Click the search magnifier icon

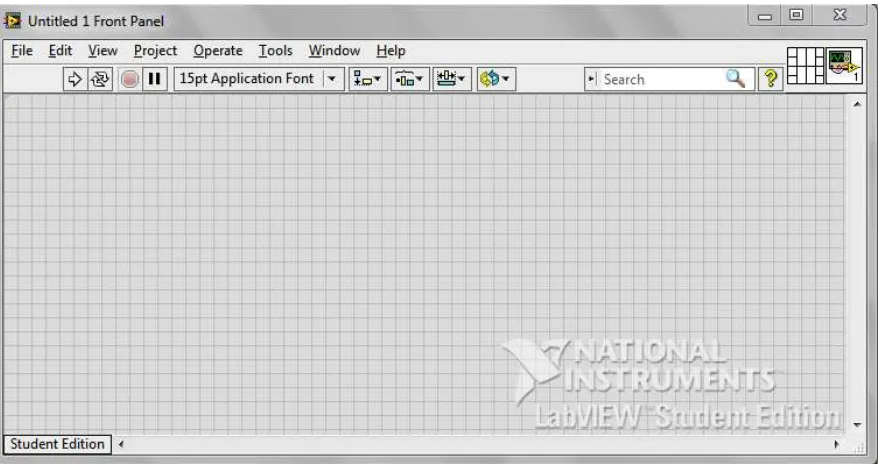coord(736,79)
